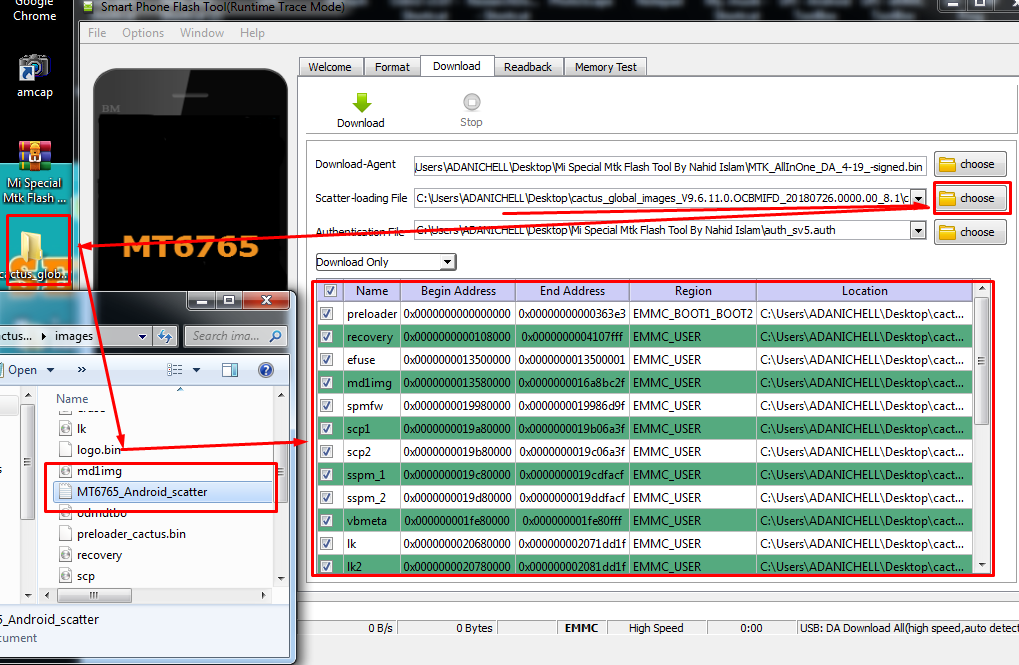
Task: Click the green Download arrow icon
Action: pos(362,103)
